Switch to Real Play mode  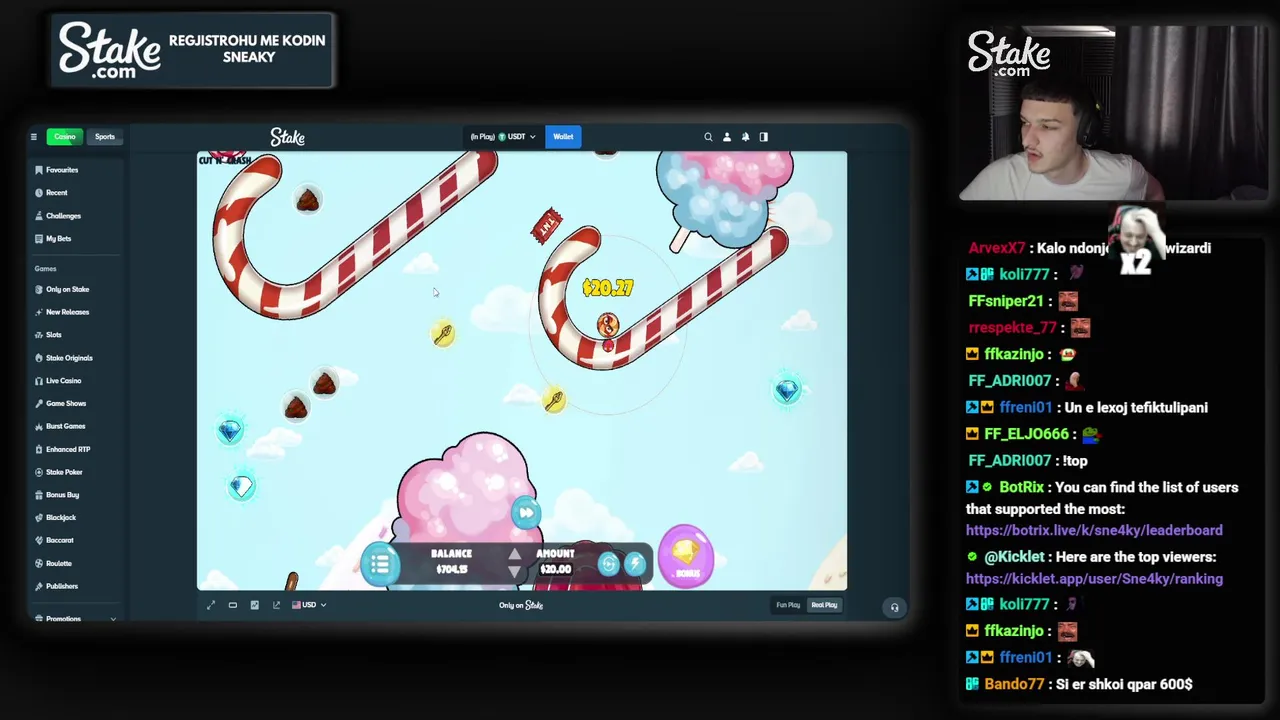click(824, 605)
